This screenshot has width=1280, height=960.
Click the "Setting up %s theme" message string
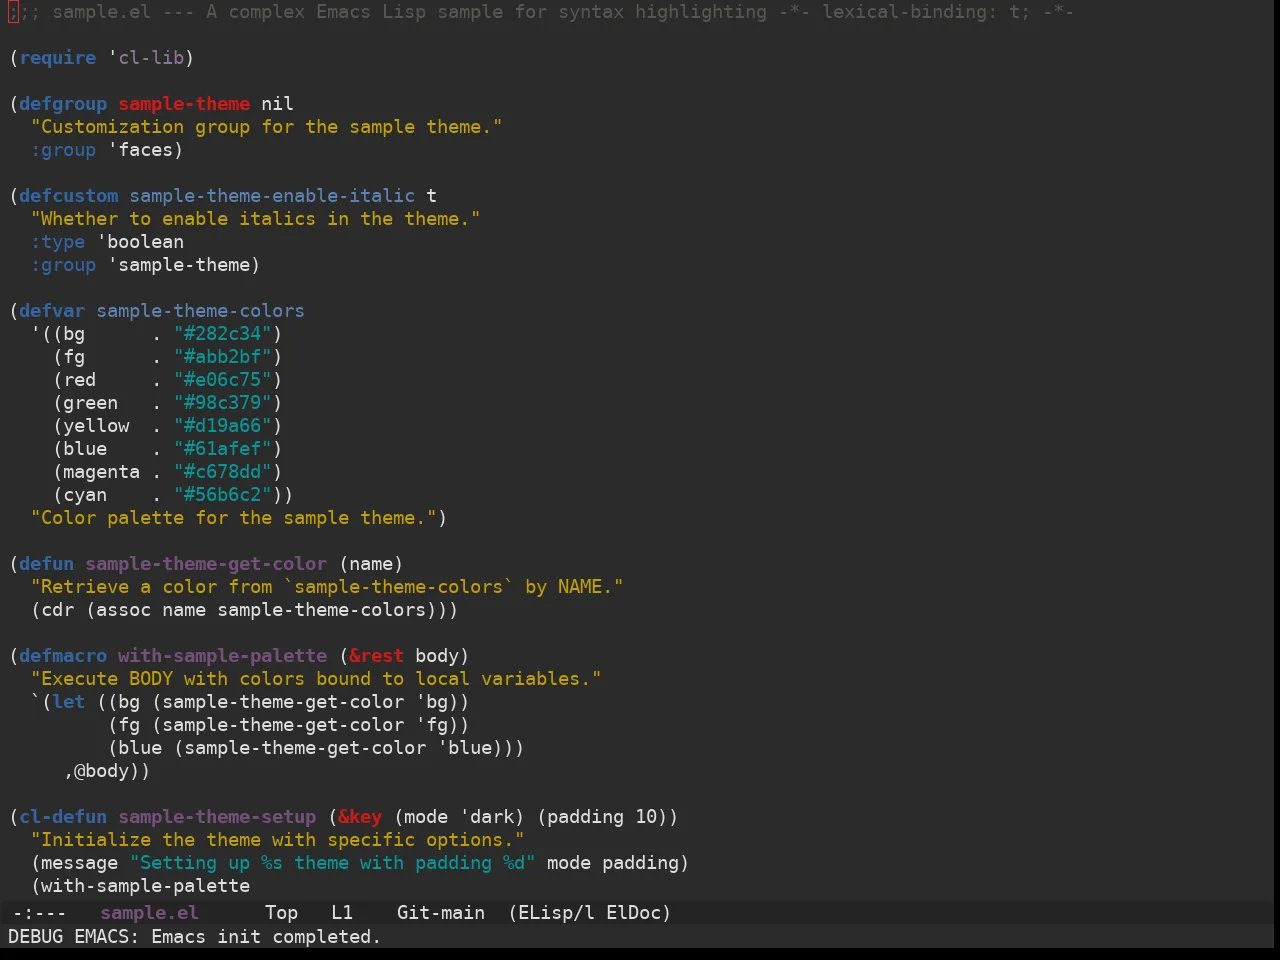tap(333, 863)
